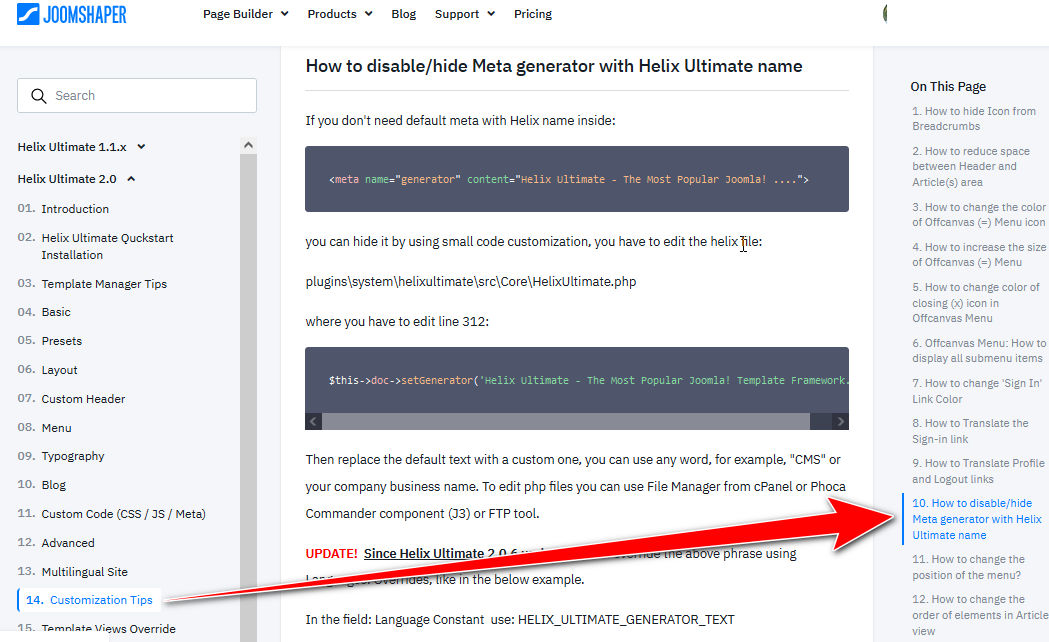The width and height of the screenshot is (1049, 642).
Task: Click the HELIX_ULTIMATE_GENERATOR_TEXT constant line
Action: point(520,620)
